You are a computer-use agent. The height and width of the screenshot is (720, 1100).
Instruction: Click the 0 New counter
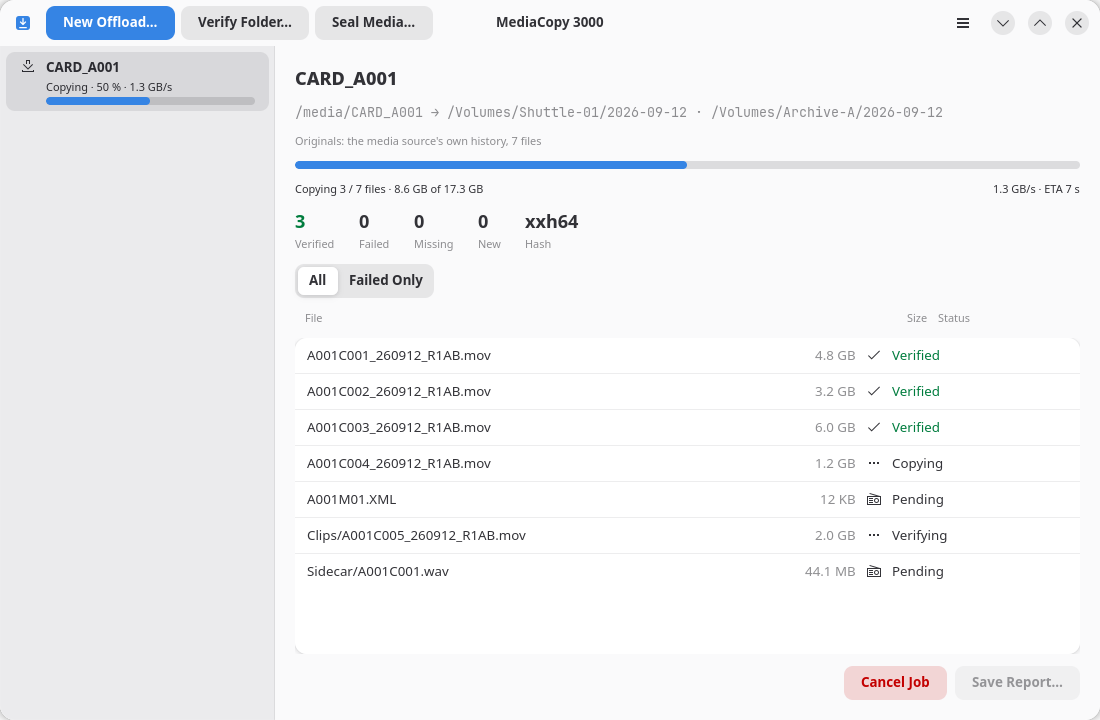point(489,232)
